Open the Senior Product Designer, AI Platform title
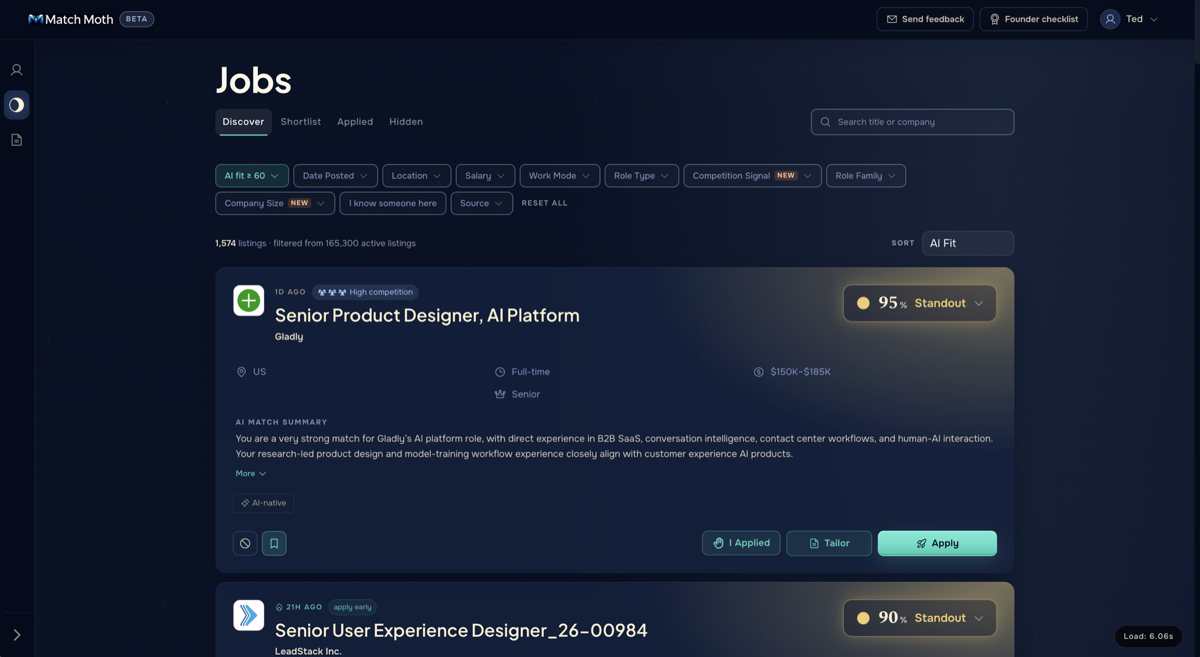 click(427, 315)
